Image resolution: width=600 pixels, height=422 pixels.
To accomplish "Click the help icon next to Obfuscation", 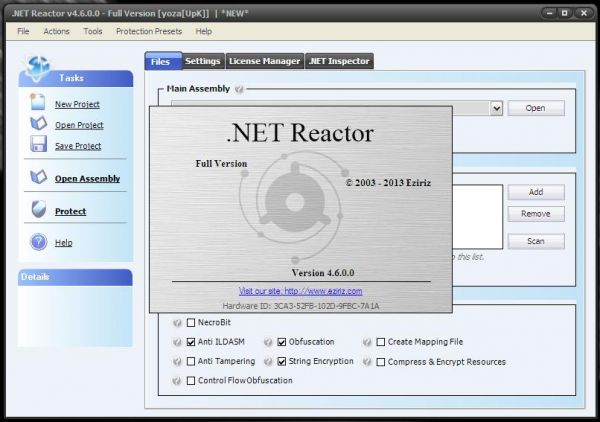I will tap(268, 342).
